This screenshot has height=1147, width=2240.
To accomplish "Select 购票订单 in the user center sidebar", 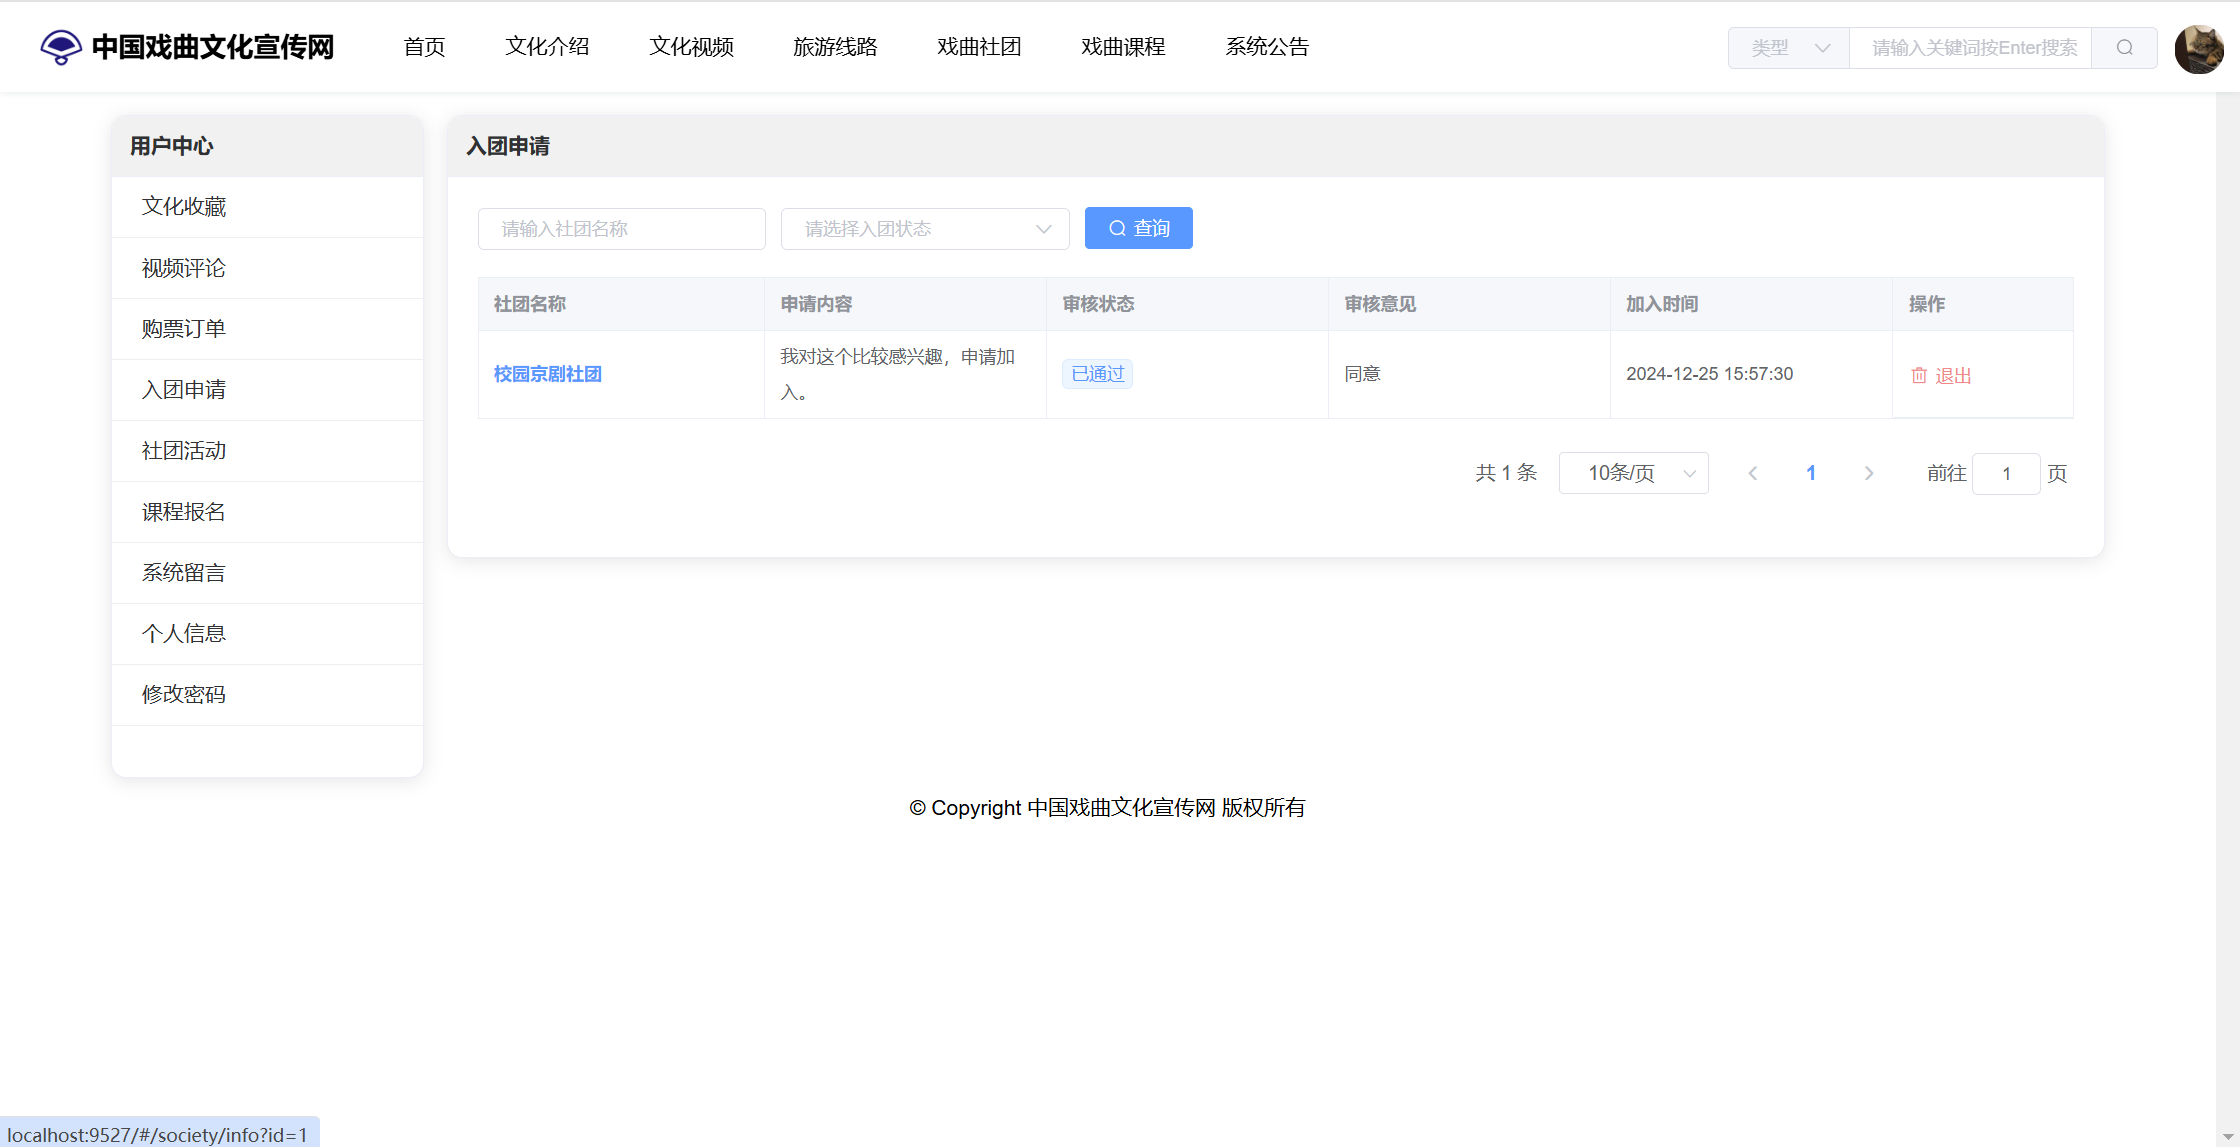I will tap(184, 329).
